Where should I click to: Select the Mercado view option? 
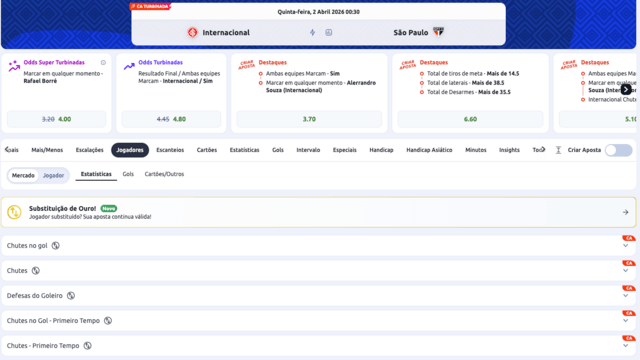coord(23,176)
